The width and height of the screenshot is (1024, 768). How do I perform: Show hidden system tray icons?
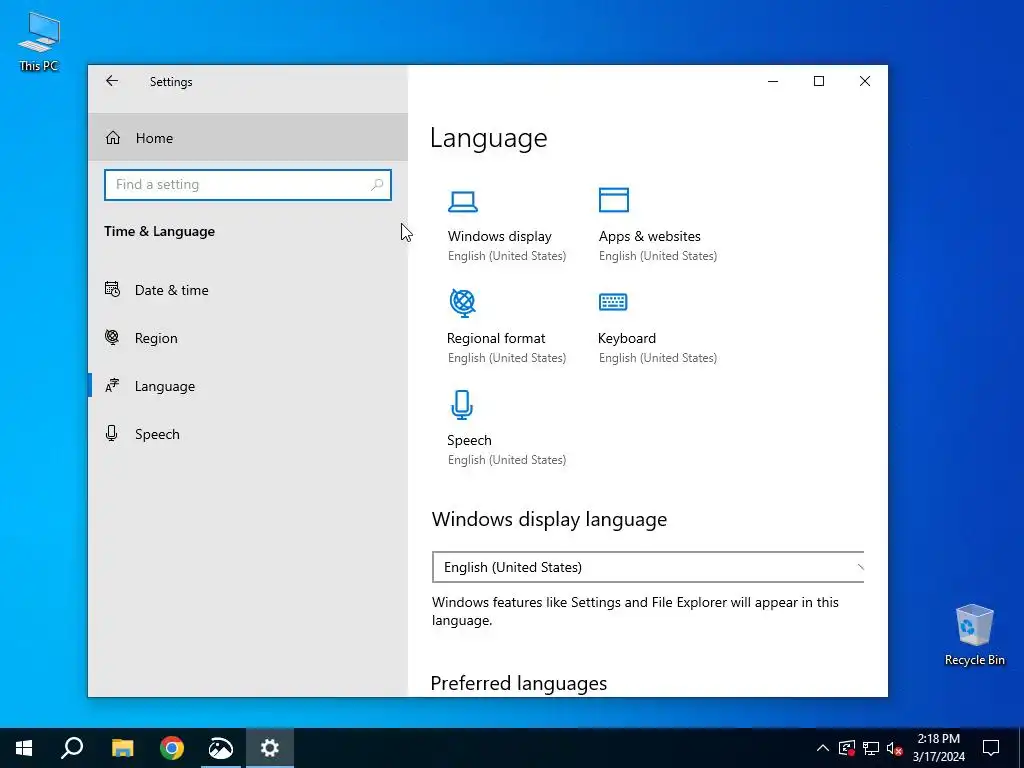tap(823, 748)
